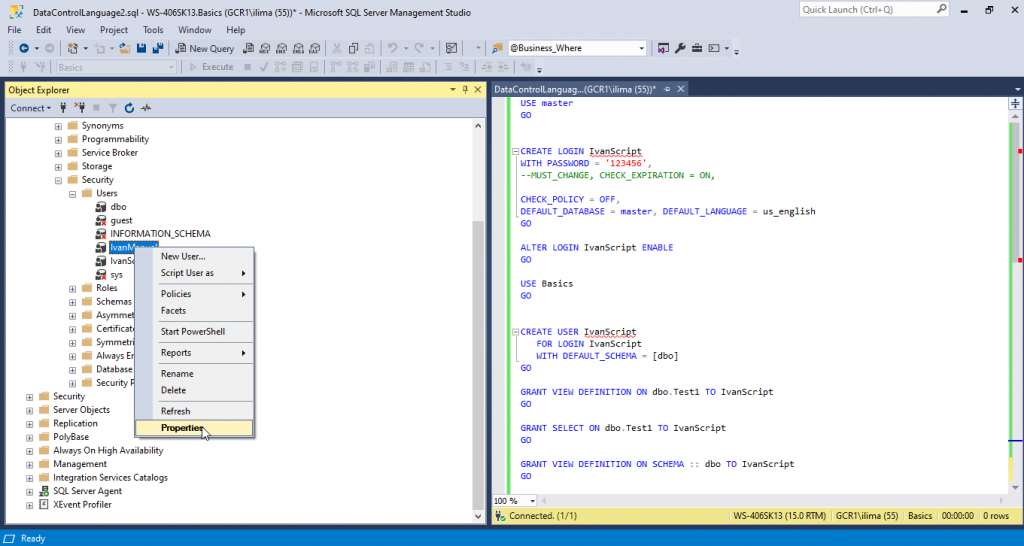Click the Open File folder icon

[x=125, y=48]
